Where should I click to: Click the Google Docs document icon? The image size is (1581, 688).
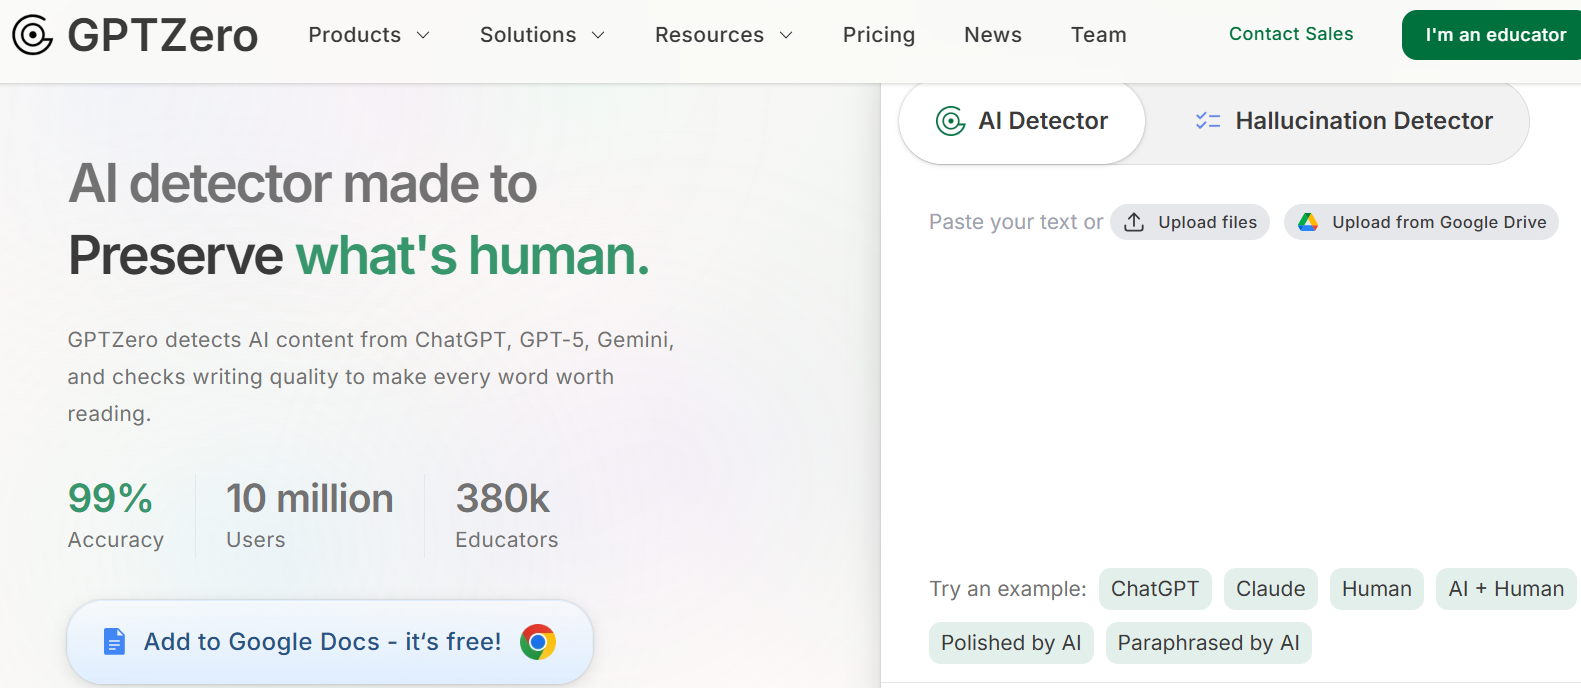coord(115,642)
